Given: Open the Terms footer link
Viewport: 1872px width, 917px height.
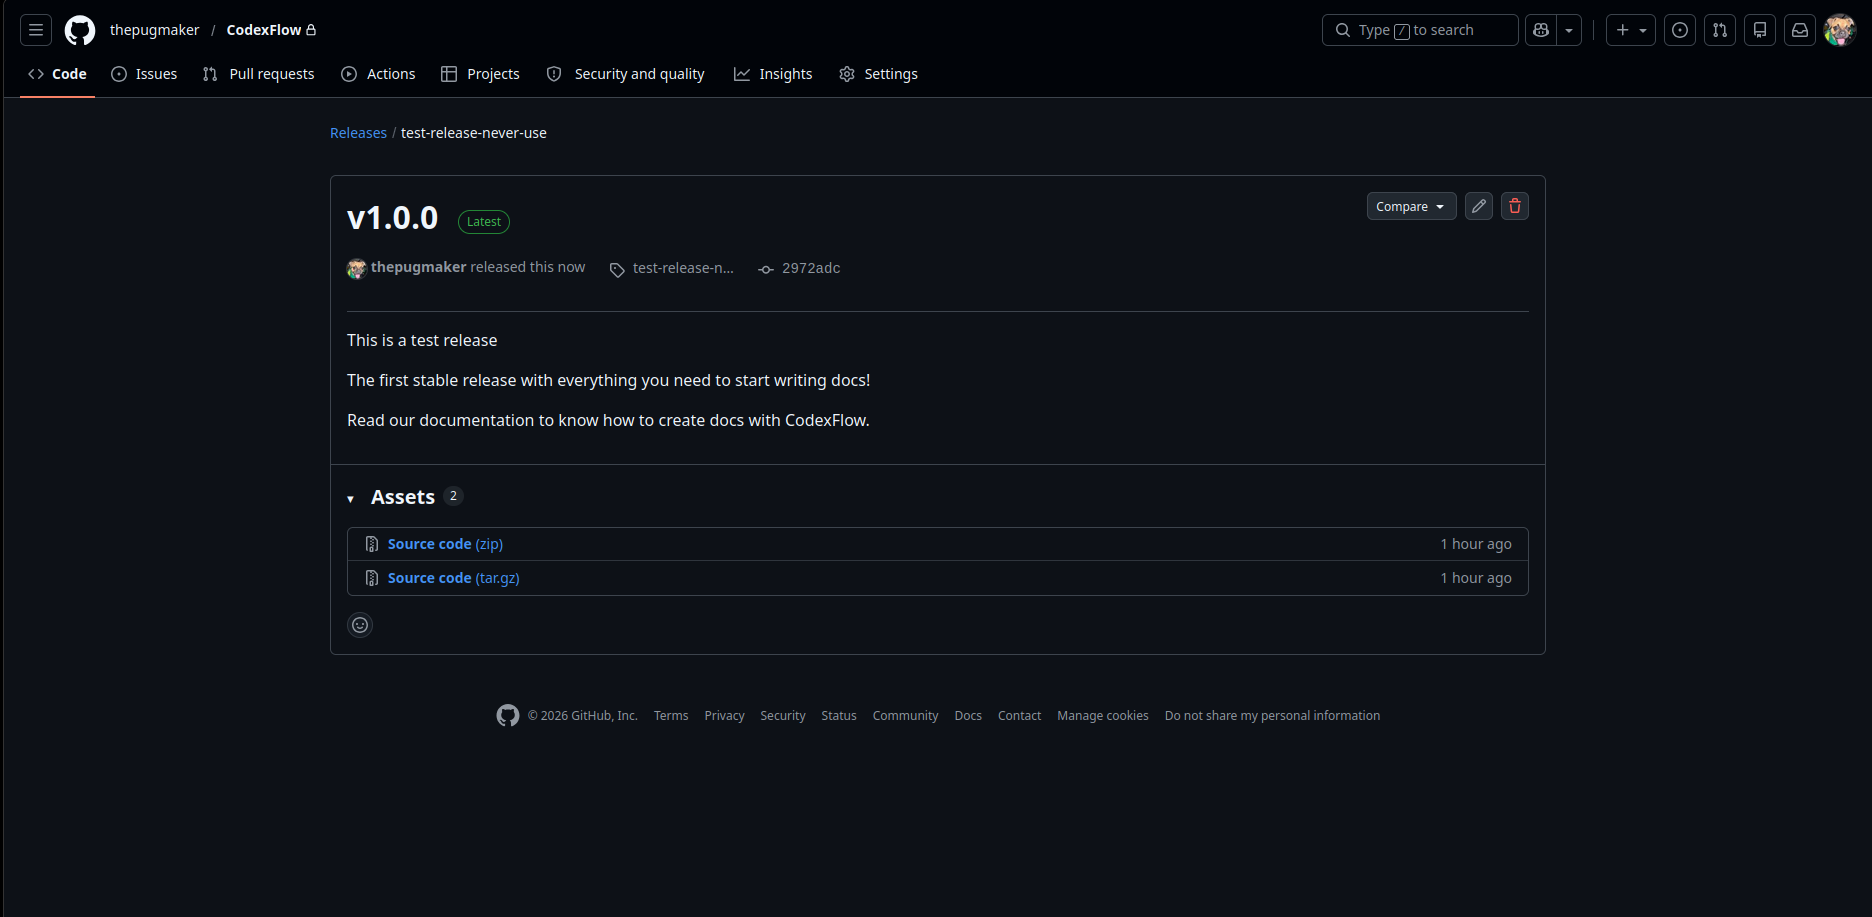Looking at the screenshot, I should pos(671,716).
